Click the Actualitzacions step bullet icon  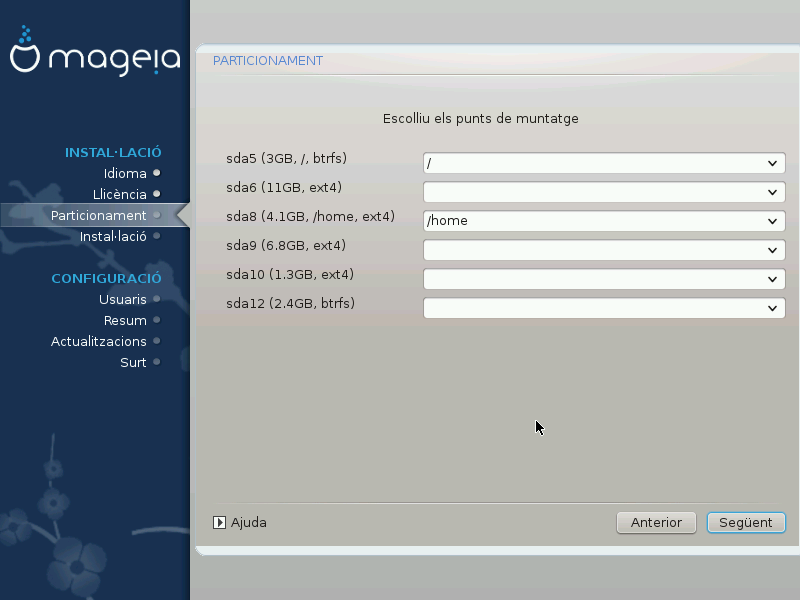click(x=157, y=341)
